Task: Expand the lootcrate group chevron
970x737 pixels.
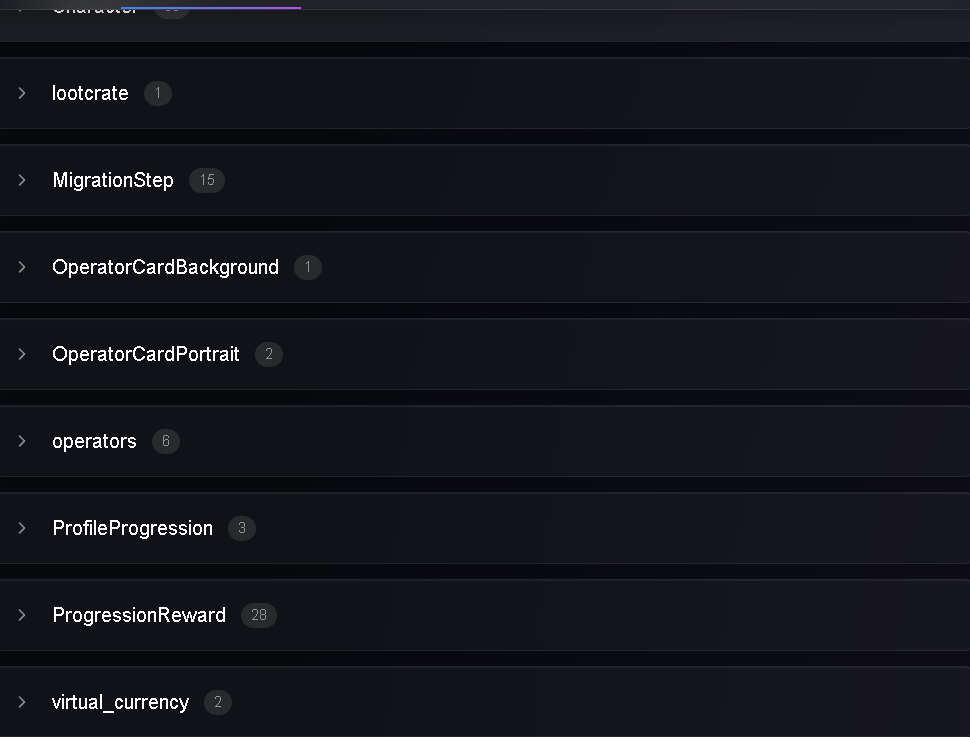Action: point(22,93)
